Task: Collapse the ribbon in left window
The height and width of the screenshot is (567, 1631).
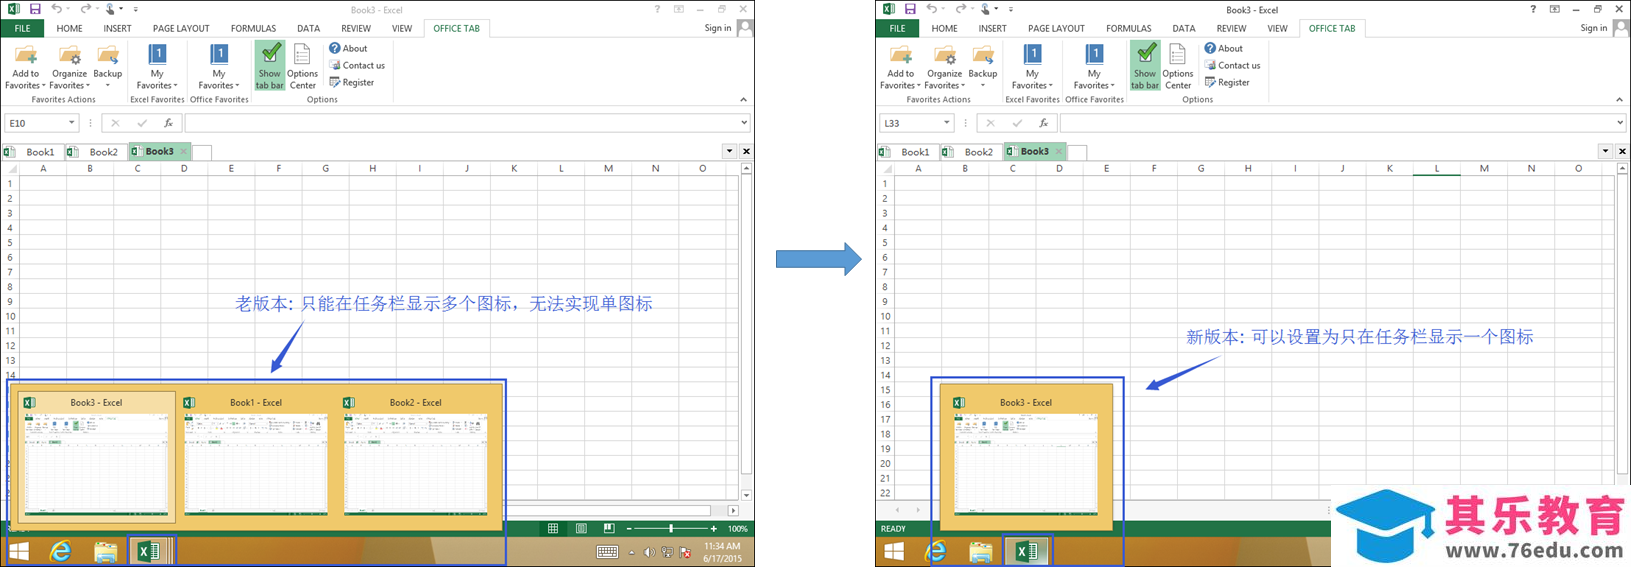Action: pyautogui.click(x=743, y=99)
